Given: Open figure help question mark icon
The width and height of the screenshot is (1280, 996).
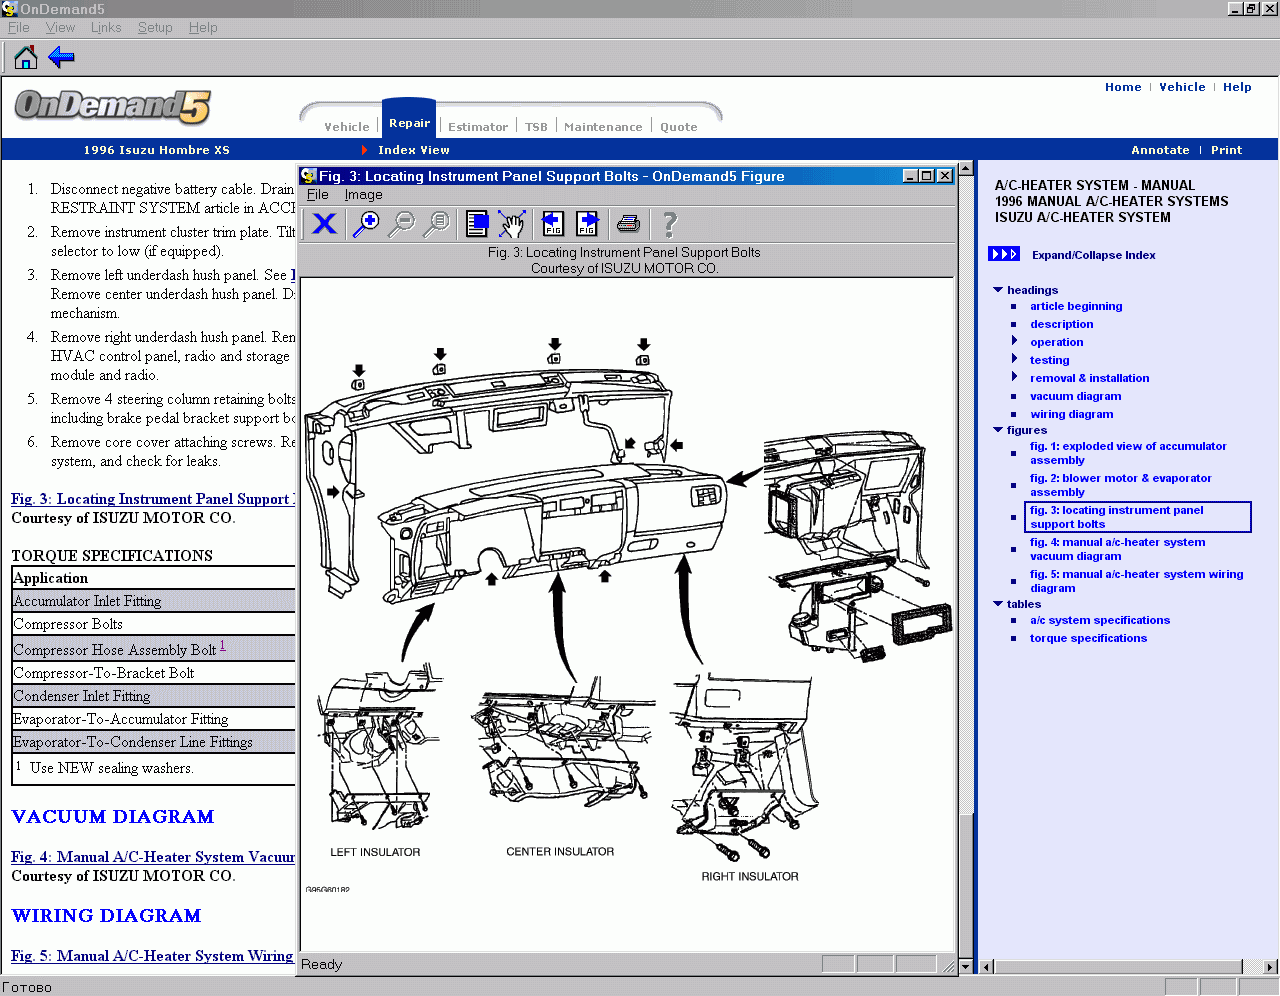Looking at the screenshot, I should (670, 223).
